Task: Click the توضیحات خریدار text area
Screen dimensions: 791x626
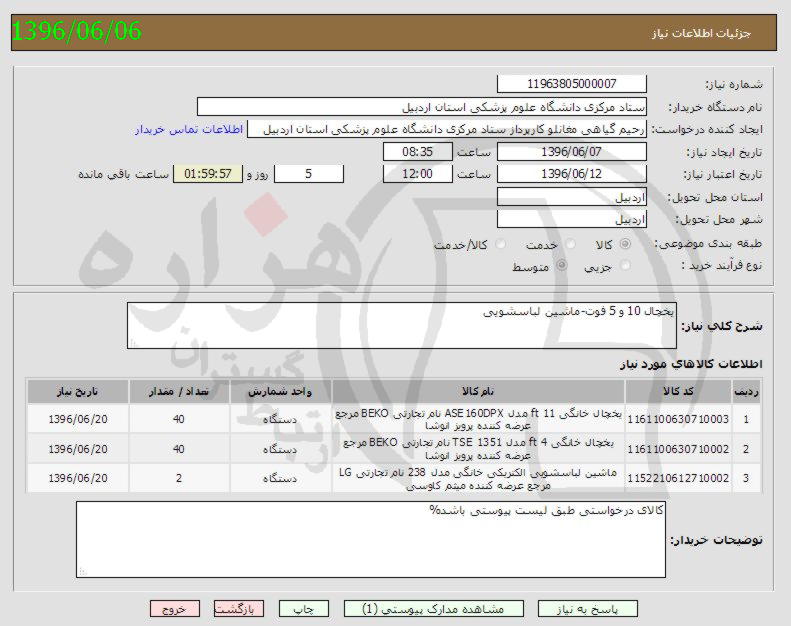Action: pyautogui.click(x=371, y=540)
